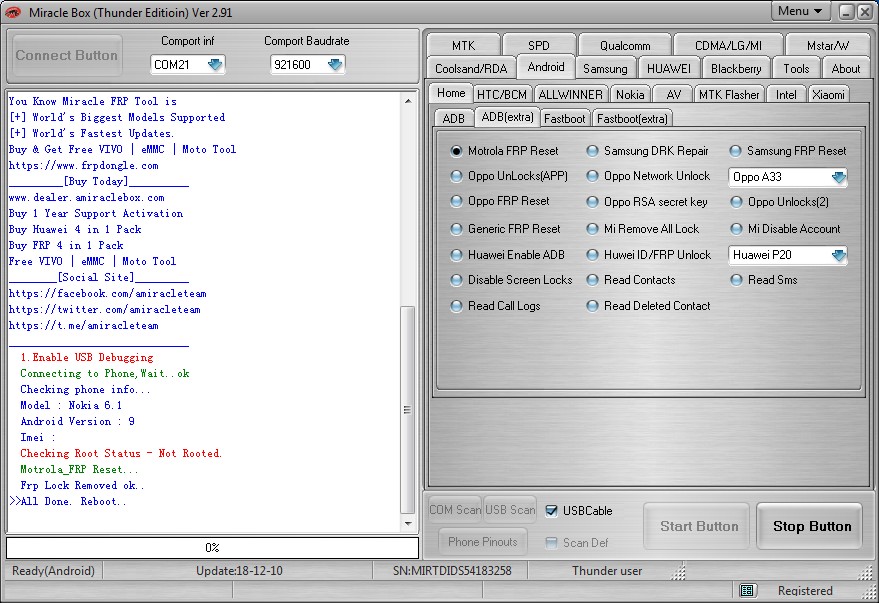This screenshot has height=603, width=879.
Task: Select Oppo RSA secret key option
Action: [592, 202]
